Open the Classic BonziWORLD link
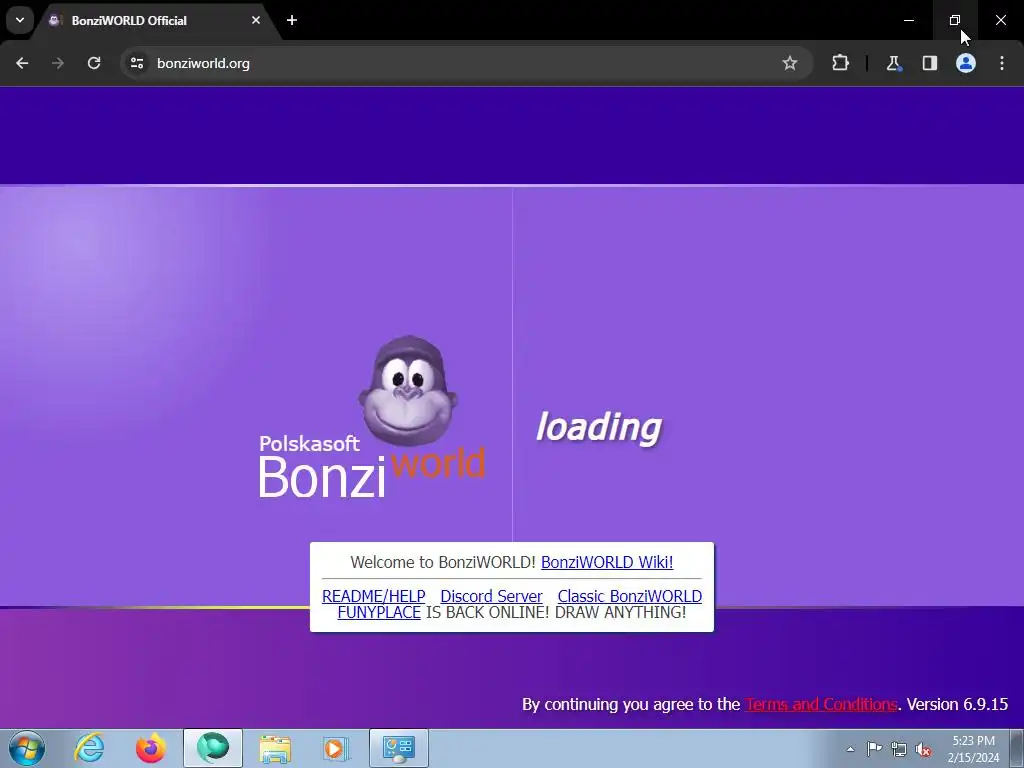Image resolution: width=1024 pixels, height=768 pixels. pyautogui.click(x=630, y=596)
